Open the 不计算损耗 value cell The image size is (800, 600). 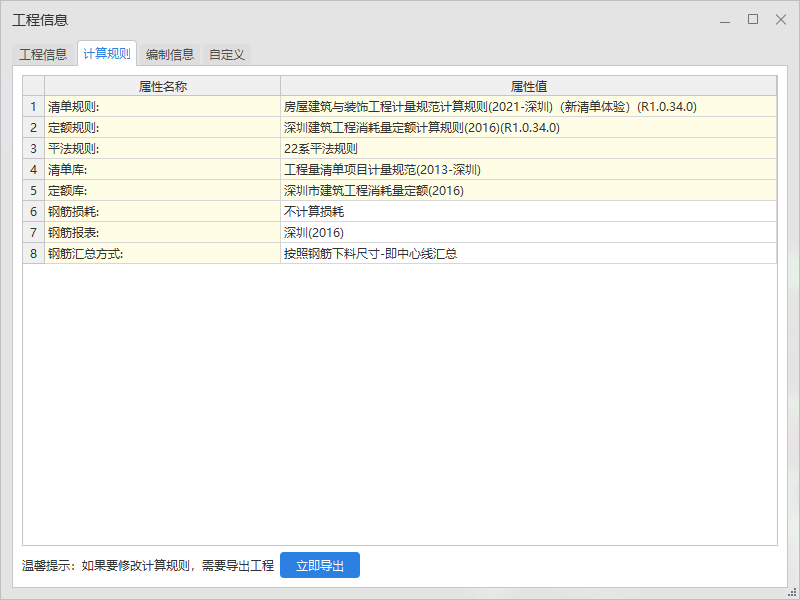[x=529, y=211]
